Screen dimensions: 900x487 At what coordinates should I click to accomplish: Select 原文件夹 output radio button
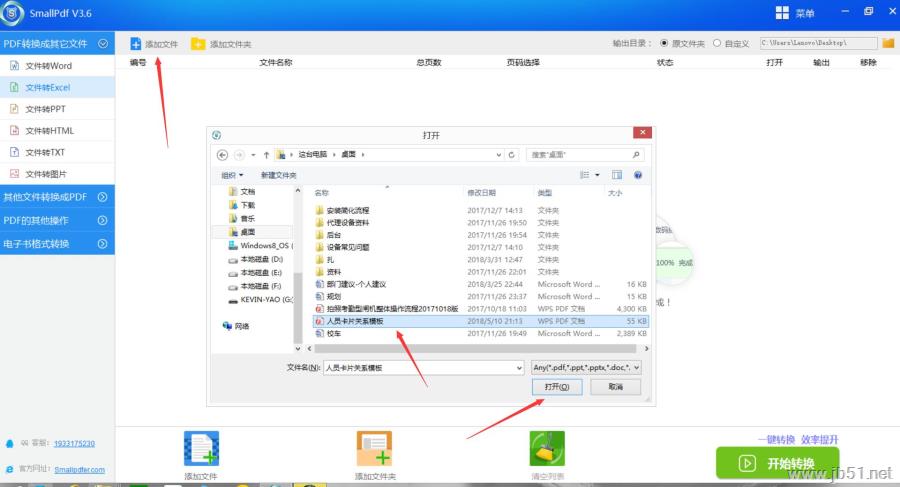[x=664, y=43]
